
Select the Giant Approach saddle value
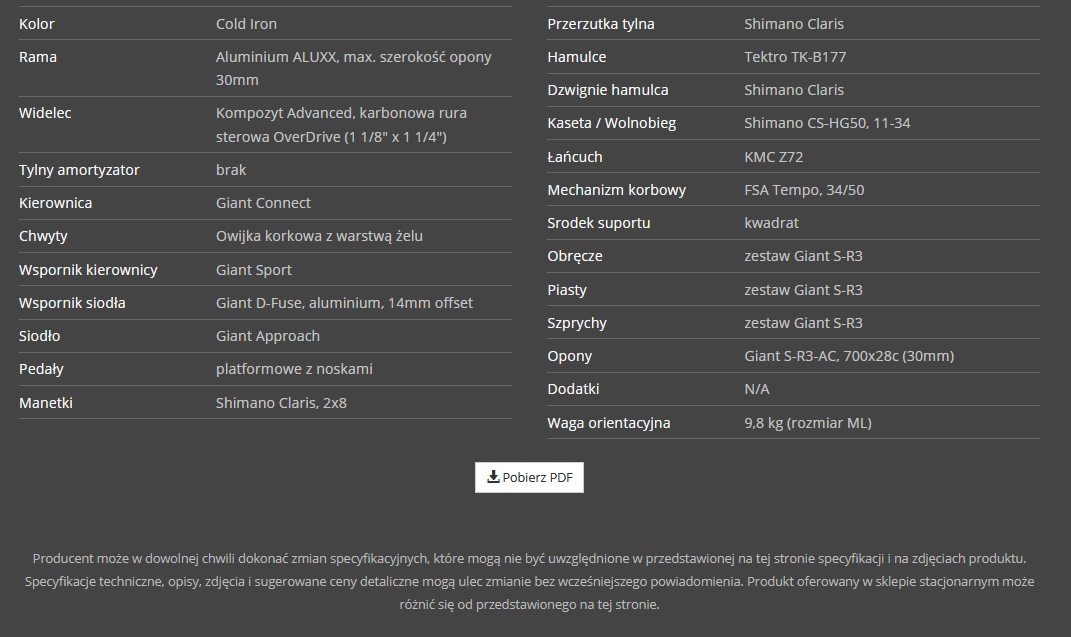tap(268, 336)
